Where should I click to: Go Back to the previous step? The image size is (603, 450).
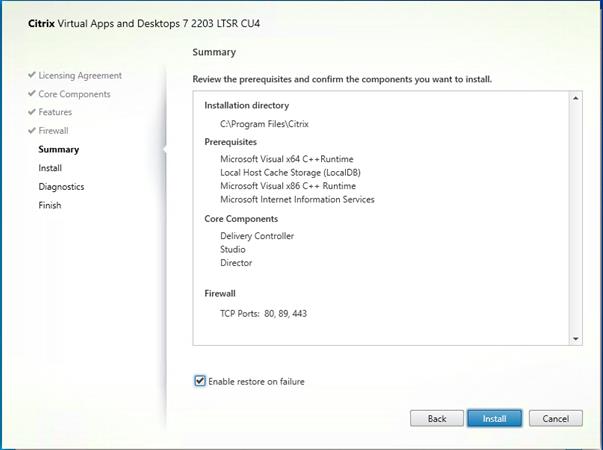[x=436, y=418]
